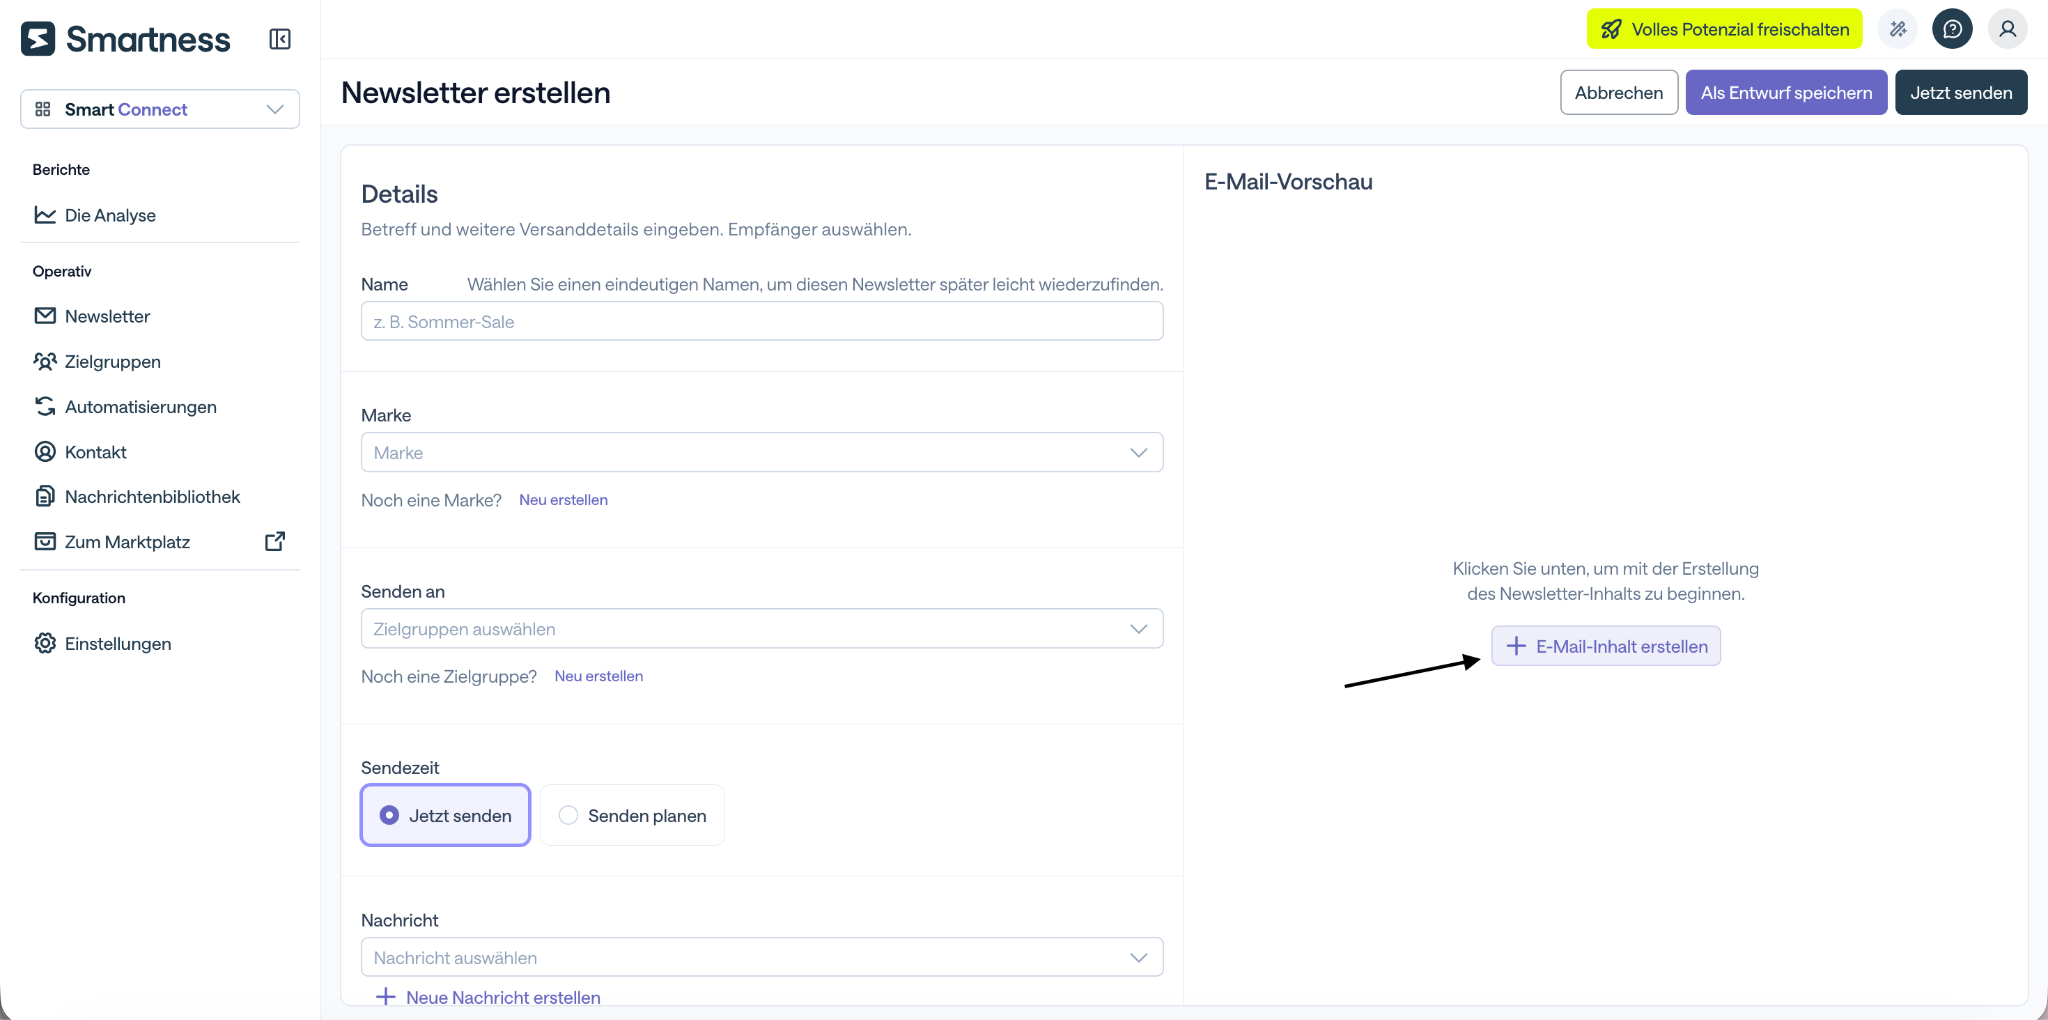Select the Jetzt senden radio option

(445, 815)
